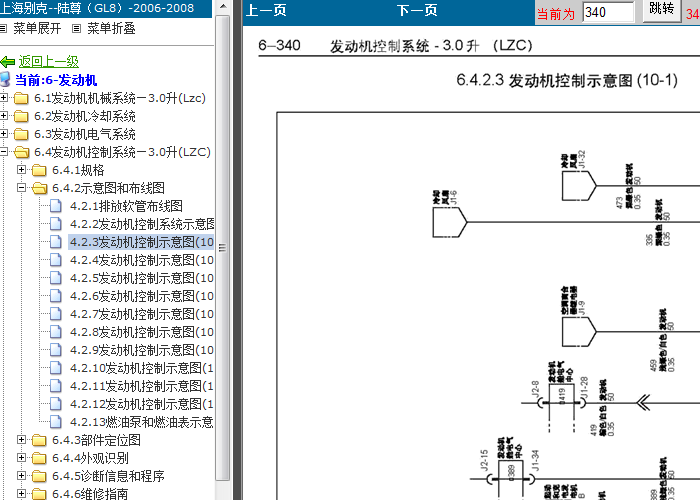Click document icon for 4.2.8发动机控制示意图
Screen dimensions: 700x500
point(55,332)
